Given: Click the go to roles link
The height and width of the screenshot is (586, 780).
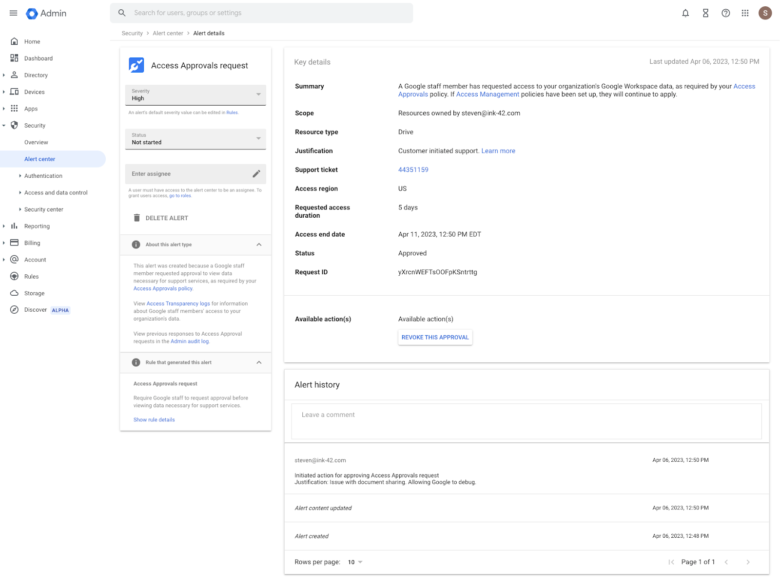Looking at the screenshot, I should (x=180, y=195).
